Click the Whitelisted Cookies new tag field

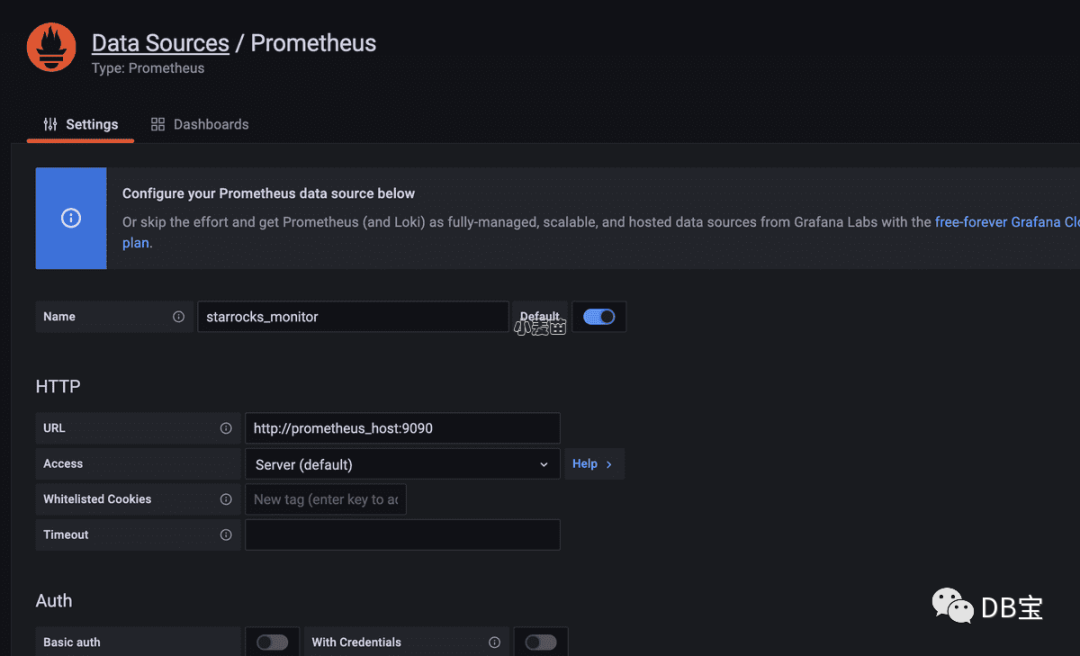click(325, 499)
